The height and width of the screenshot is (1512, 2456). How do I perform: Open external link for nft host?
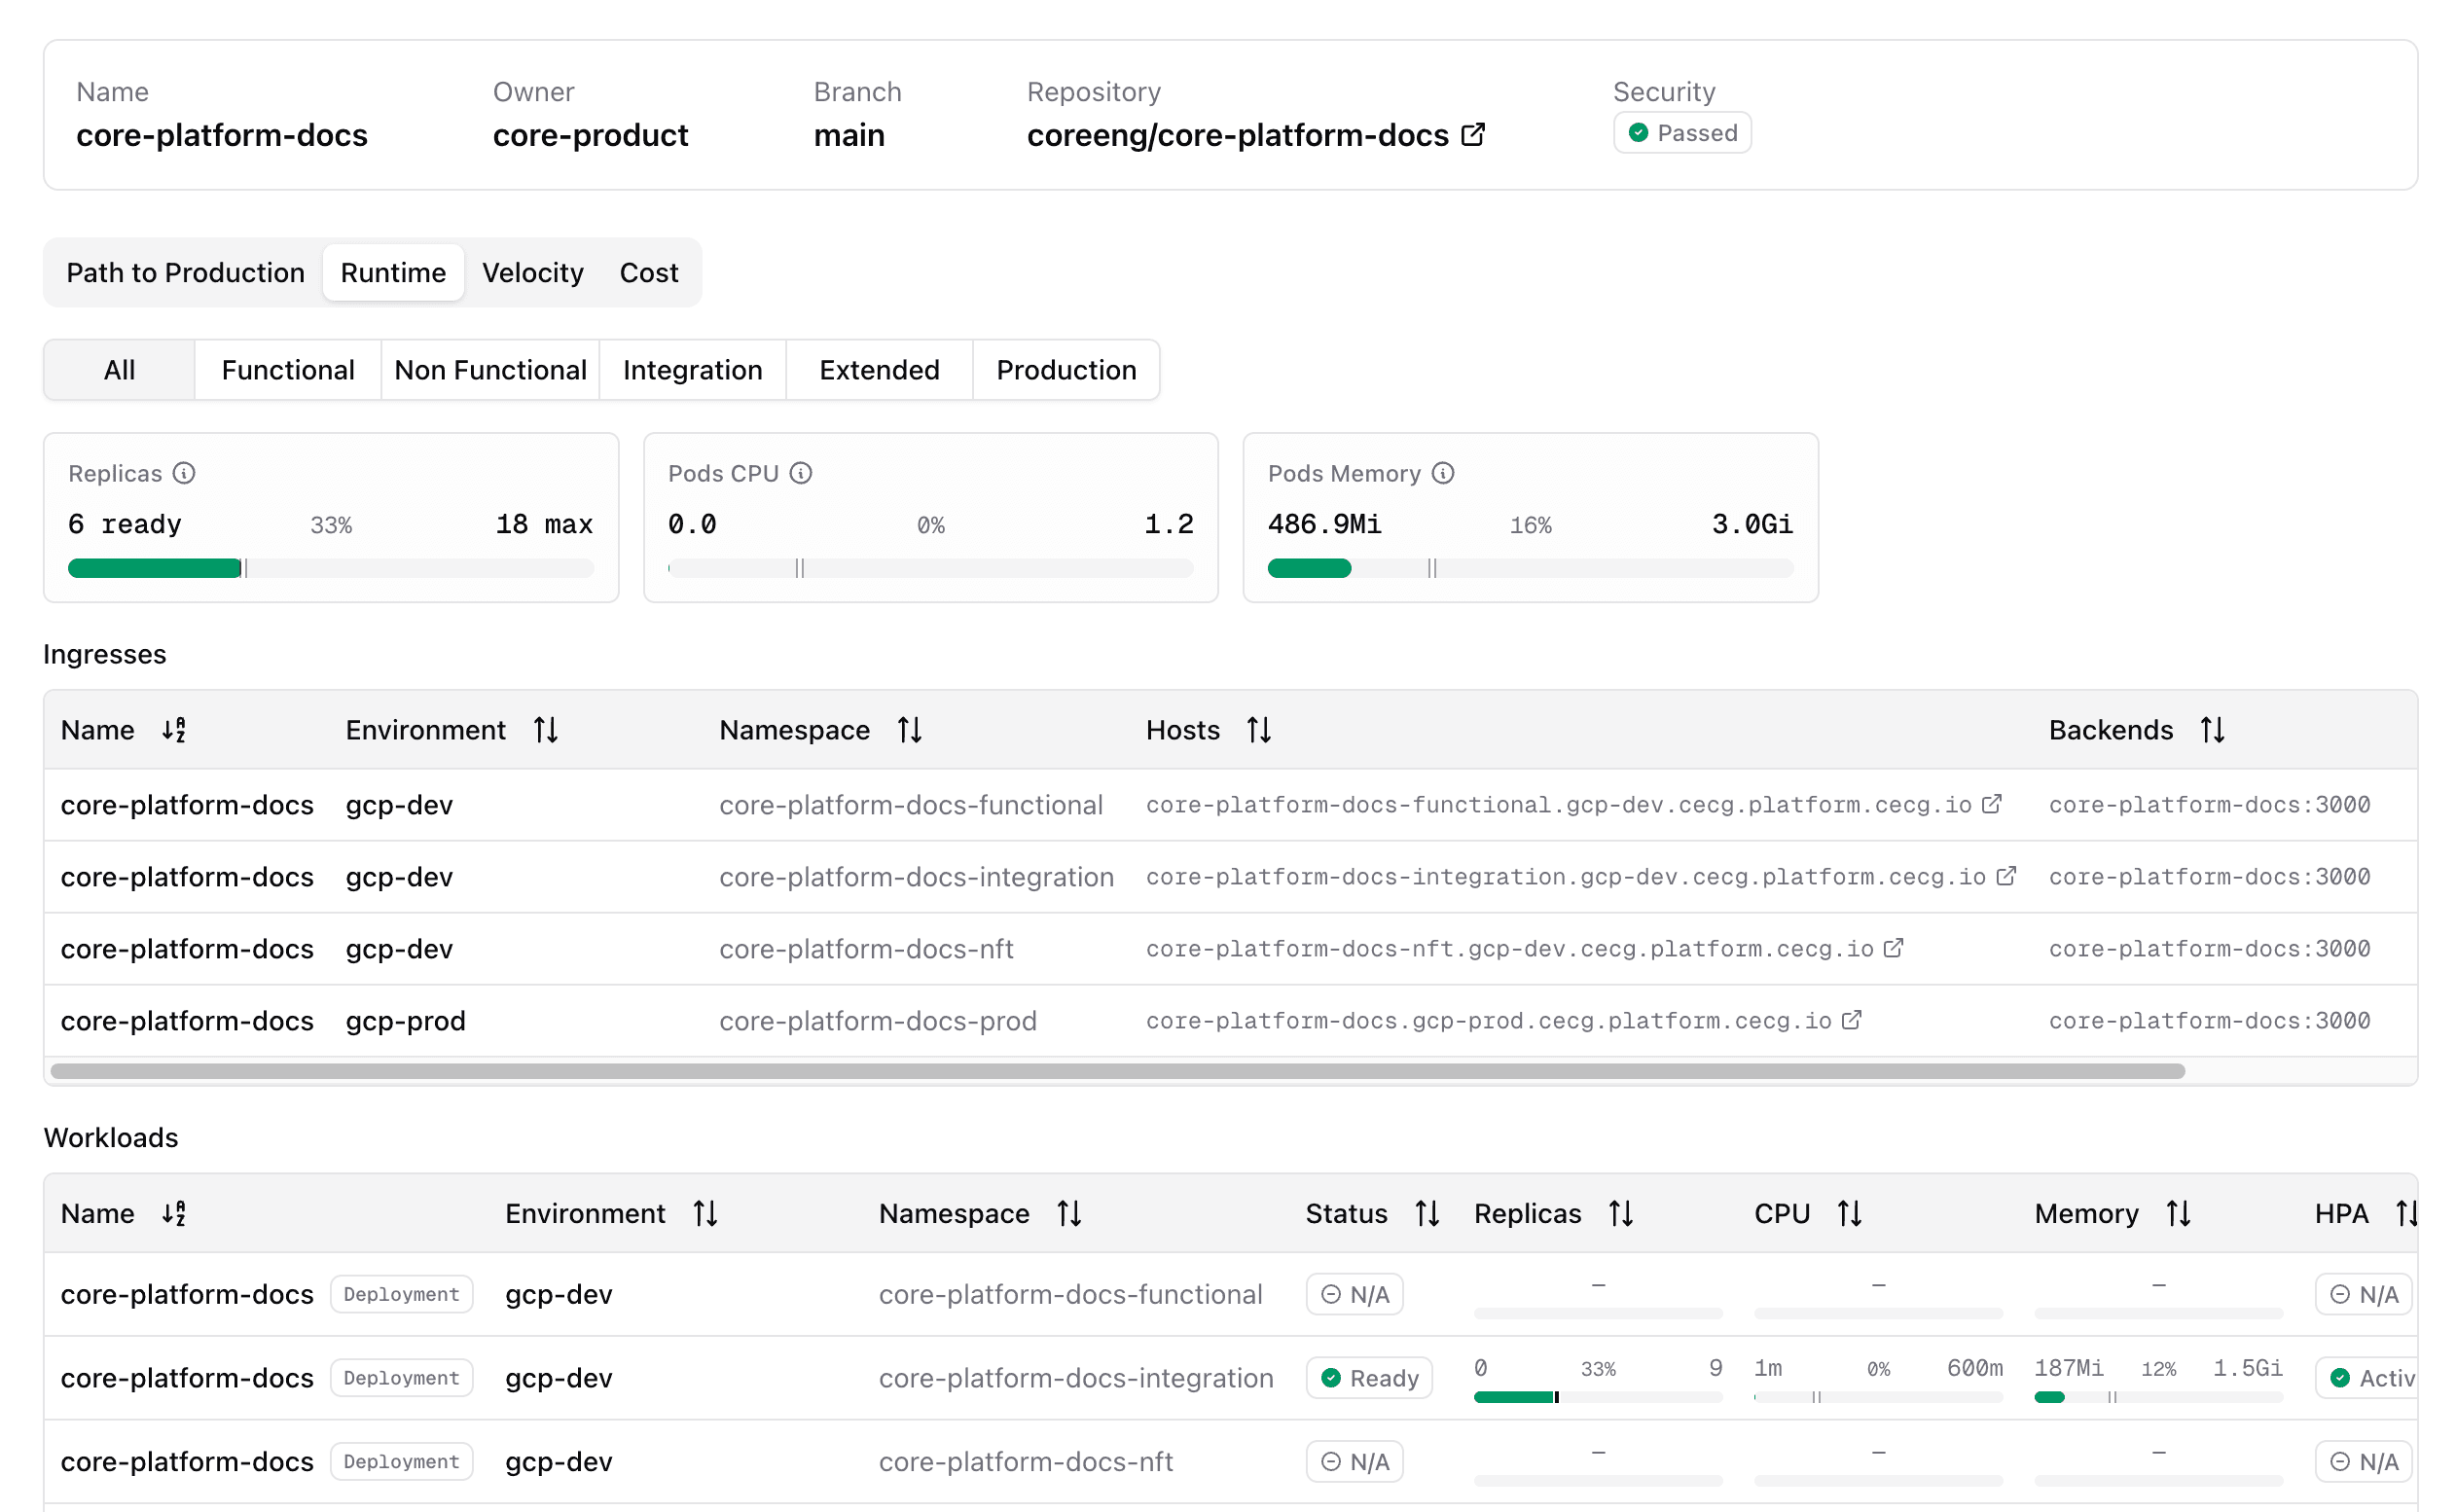coord(1893,948)
